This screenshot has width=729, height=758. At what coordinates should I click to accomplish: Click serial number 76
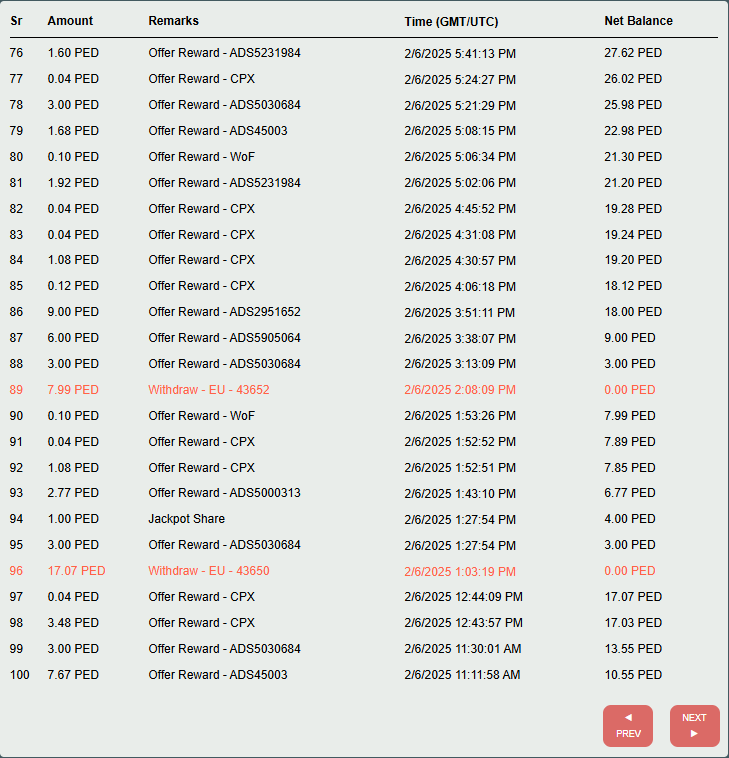16,53
